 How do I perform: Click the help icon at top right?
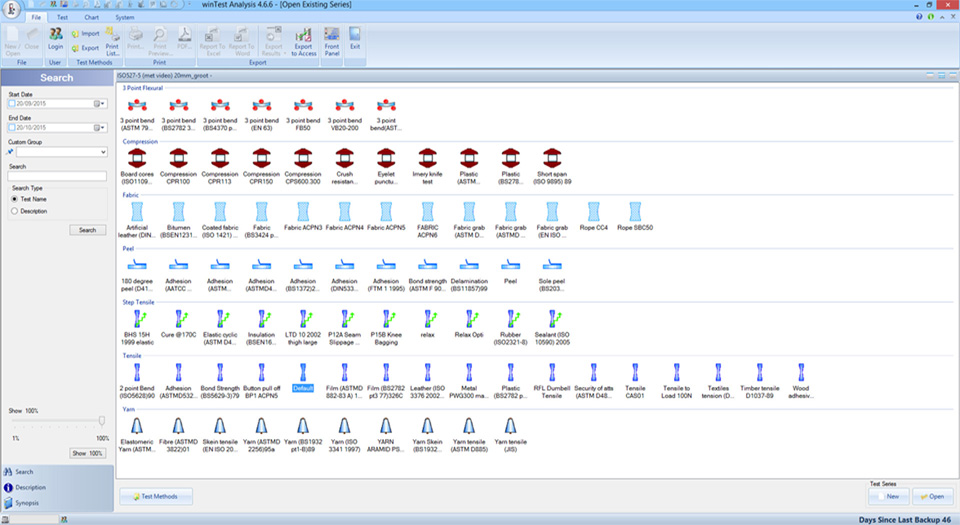919,17
